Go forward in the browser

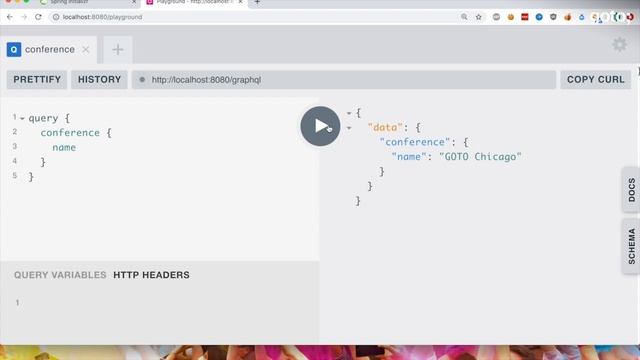pos(24,17)
